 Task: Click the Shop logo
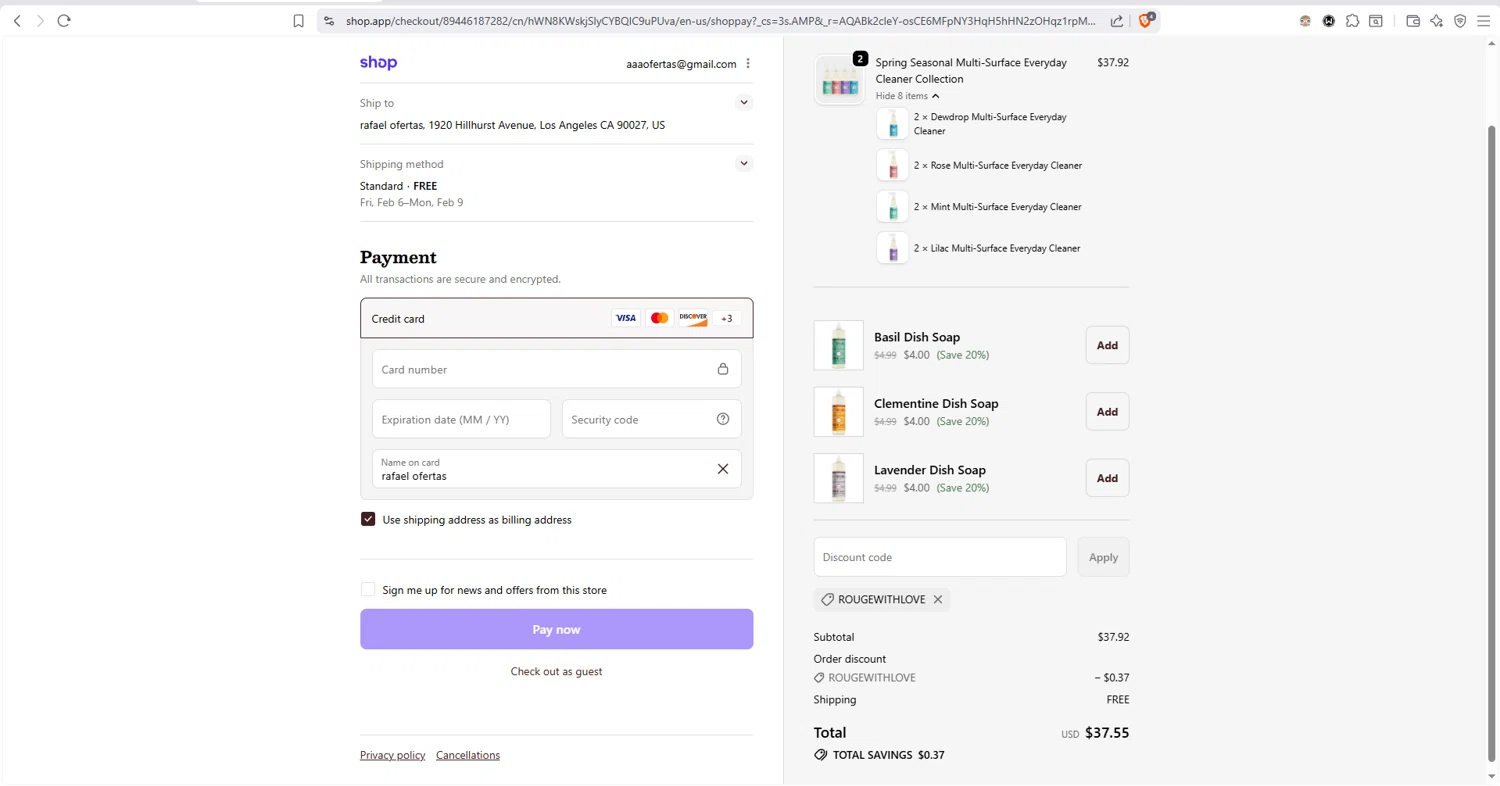click(378, 63)
